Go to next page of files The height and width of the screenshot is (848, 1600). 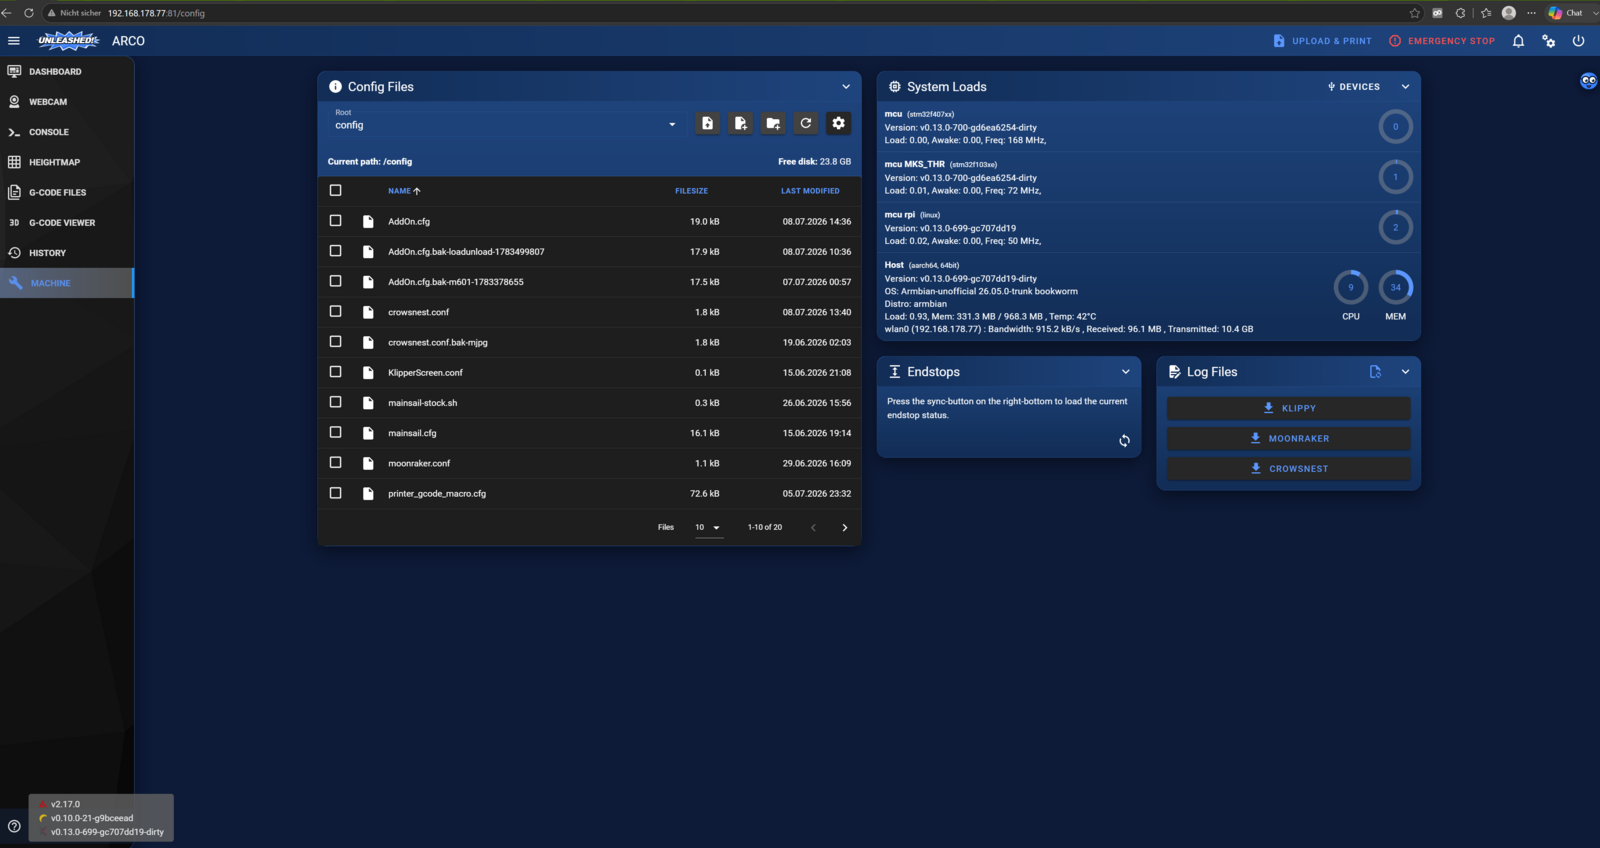pos(844,527)
